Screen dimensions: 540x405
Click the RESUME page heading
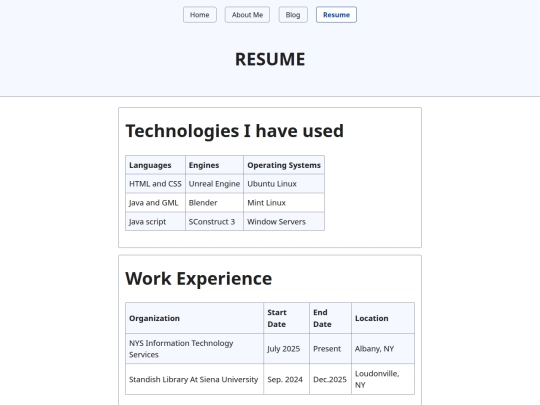point(270,59)
